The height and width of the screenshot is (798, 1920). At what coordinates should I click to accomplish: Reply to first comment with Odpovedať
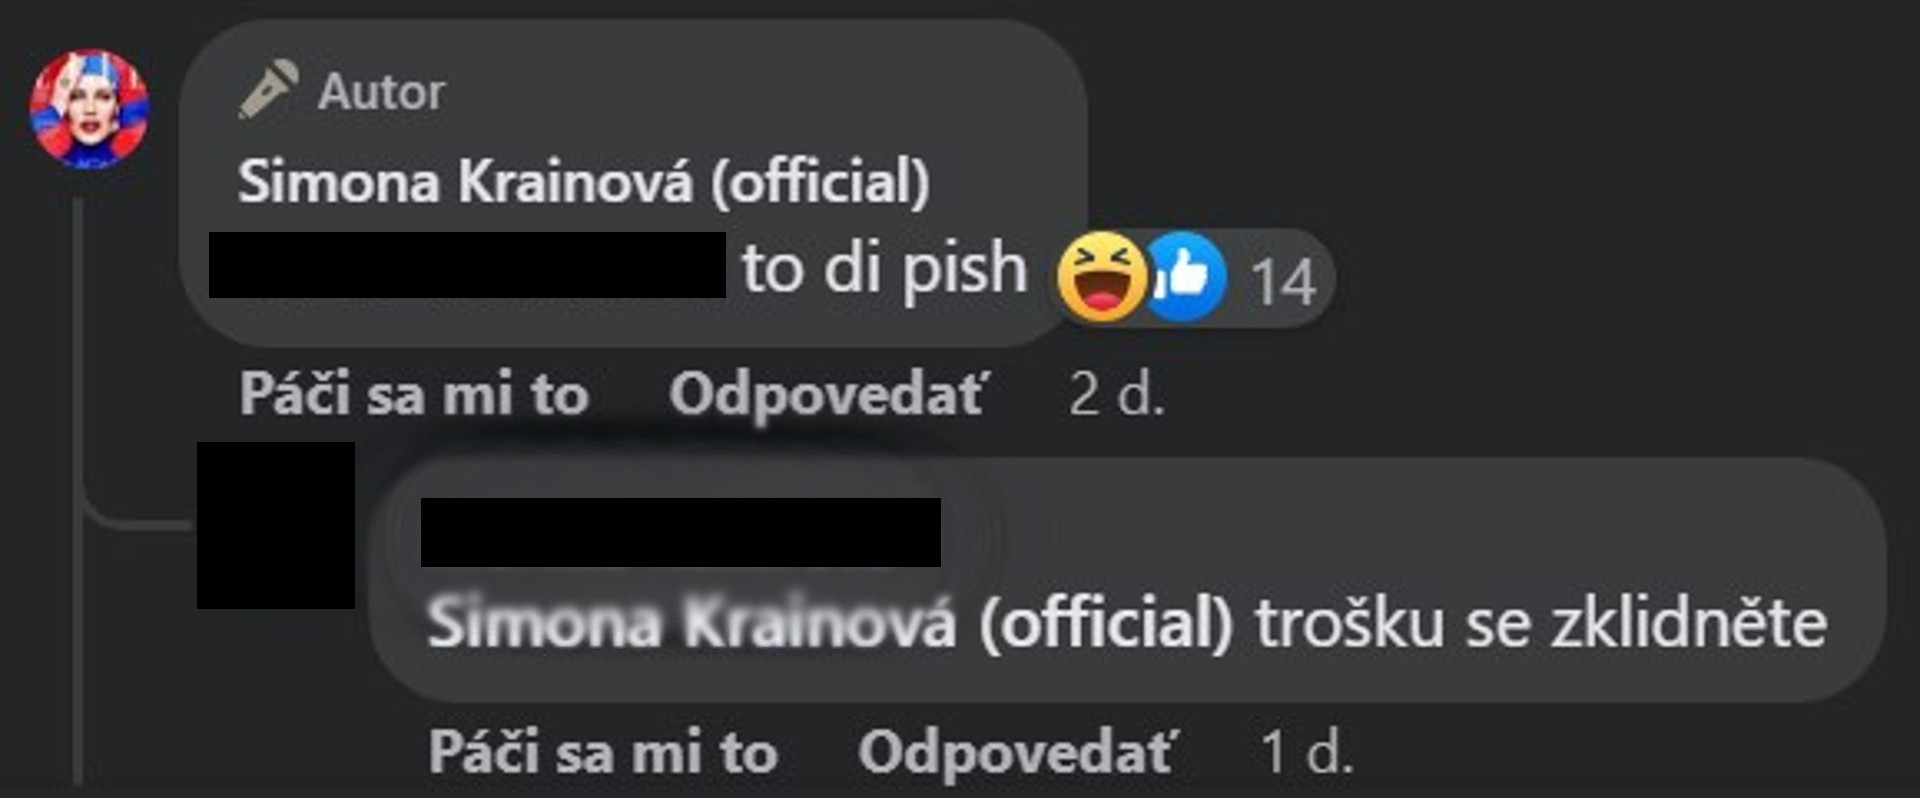coord(829,394)
